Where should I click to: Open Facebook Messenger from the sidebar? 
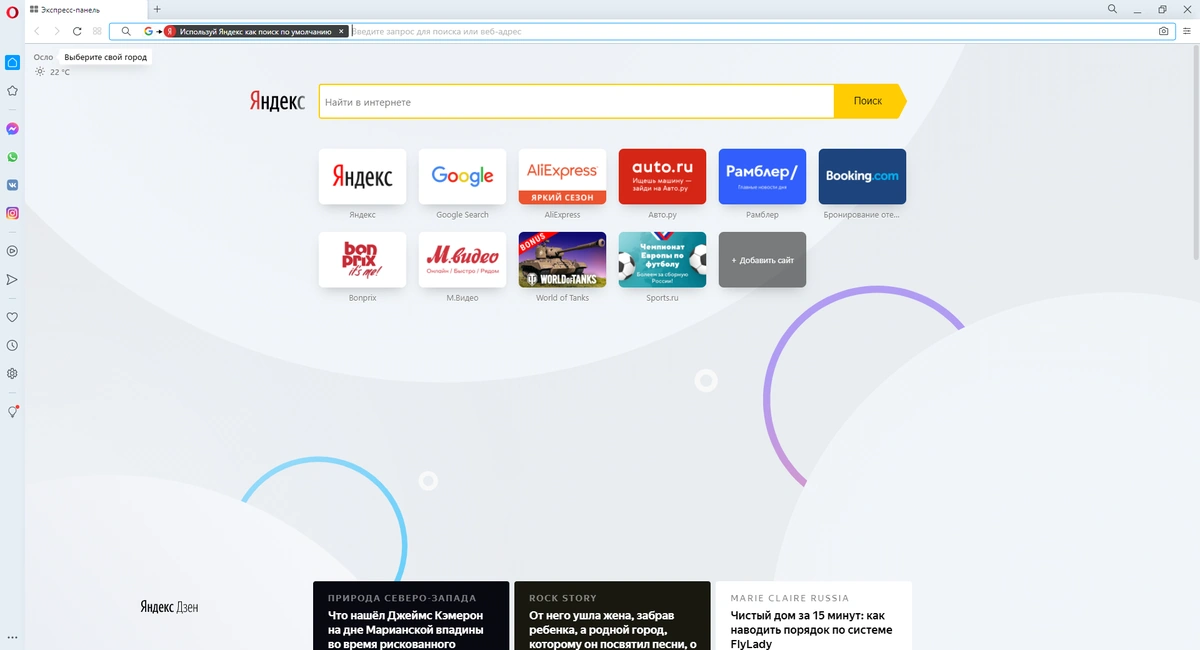[13, 129]
